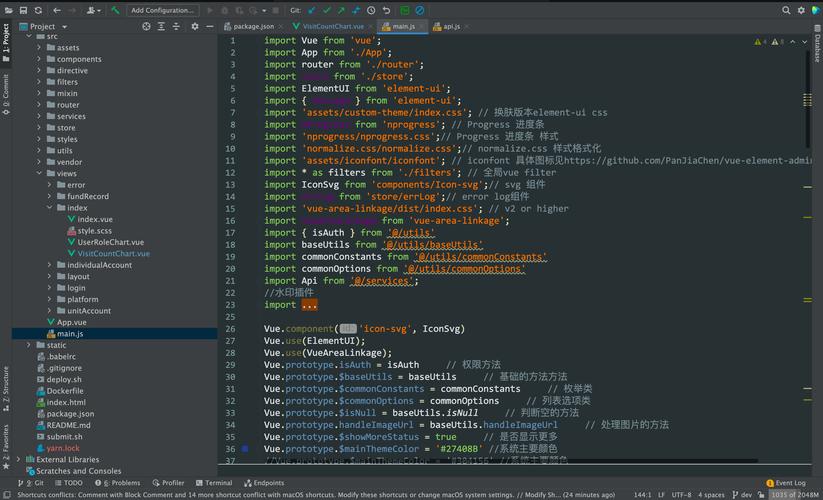The height and width of the screenshot is (500, 823).
Task: Click the build hammer icon in toolbar
Action: (116, 10)
